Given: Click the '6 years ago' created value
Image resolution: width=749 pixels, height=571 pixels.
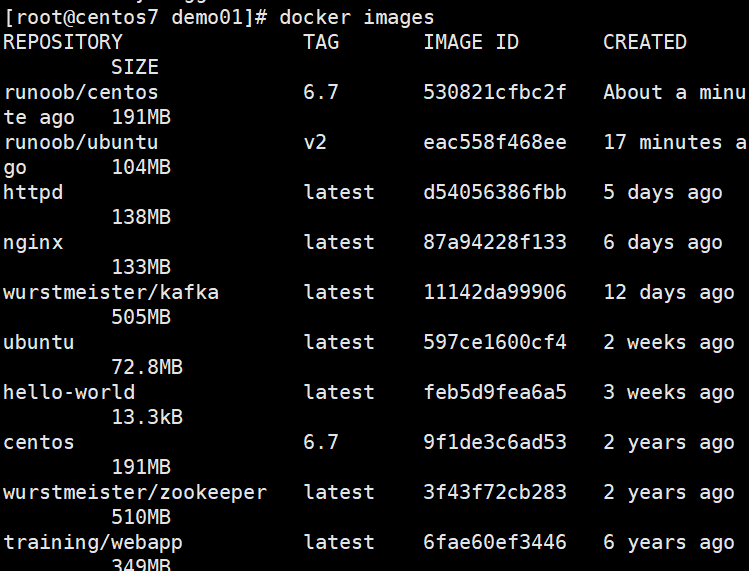Looking at the screenshot, I should pos(669,543).
